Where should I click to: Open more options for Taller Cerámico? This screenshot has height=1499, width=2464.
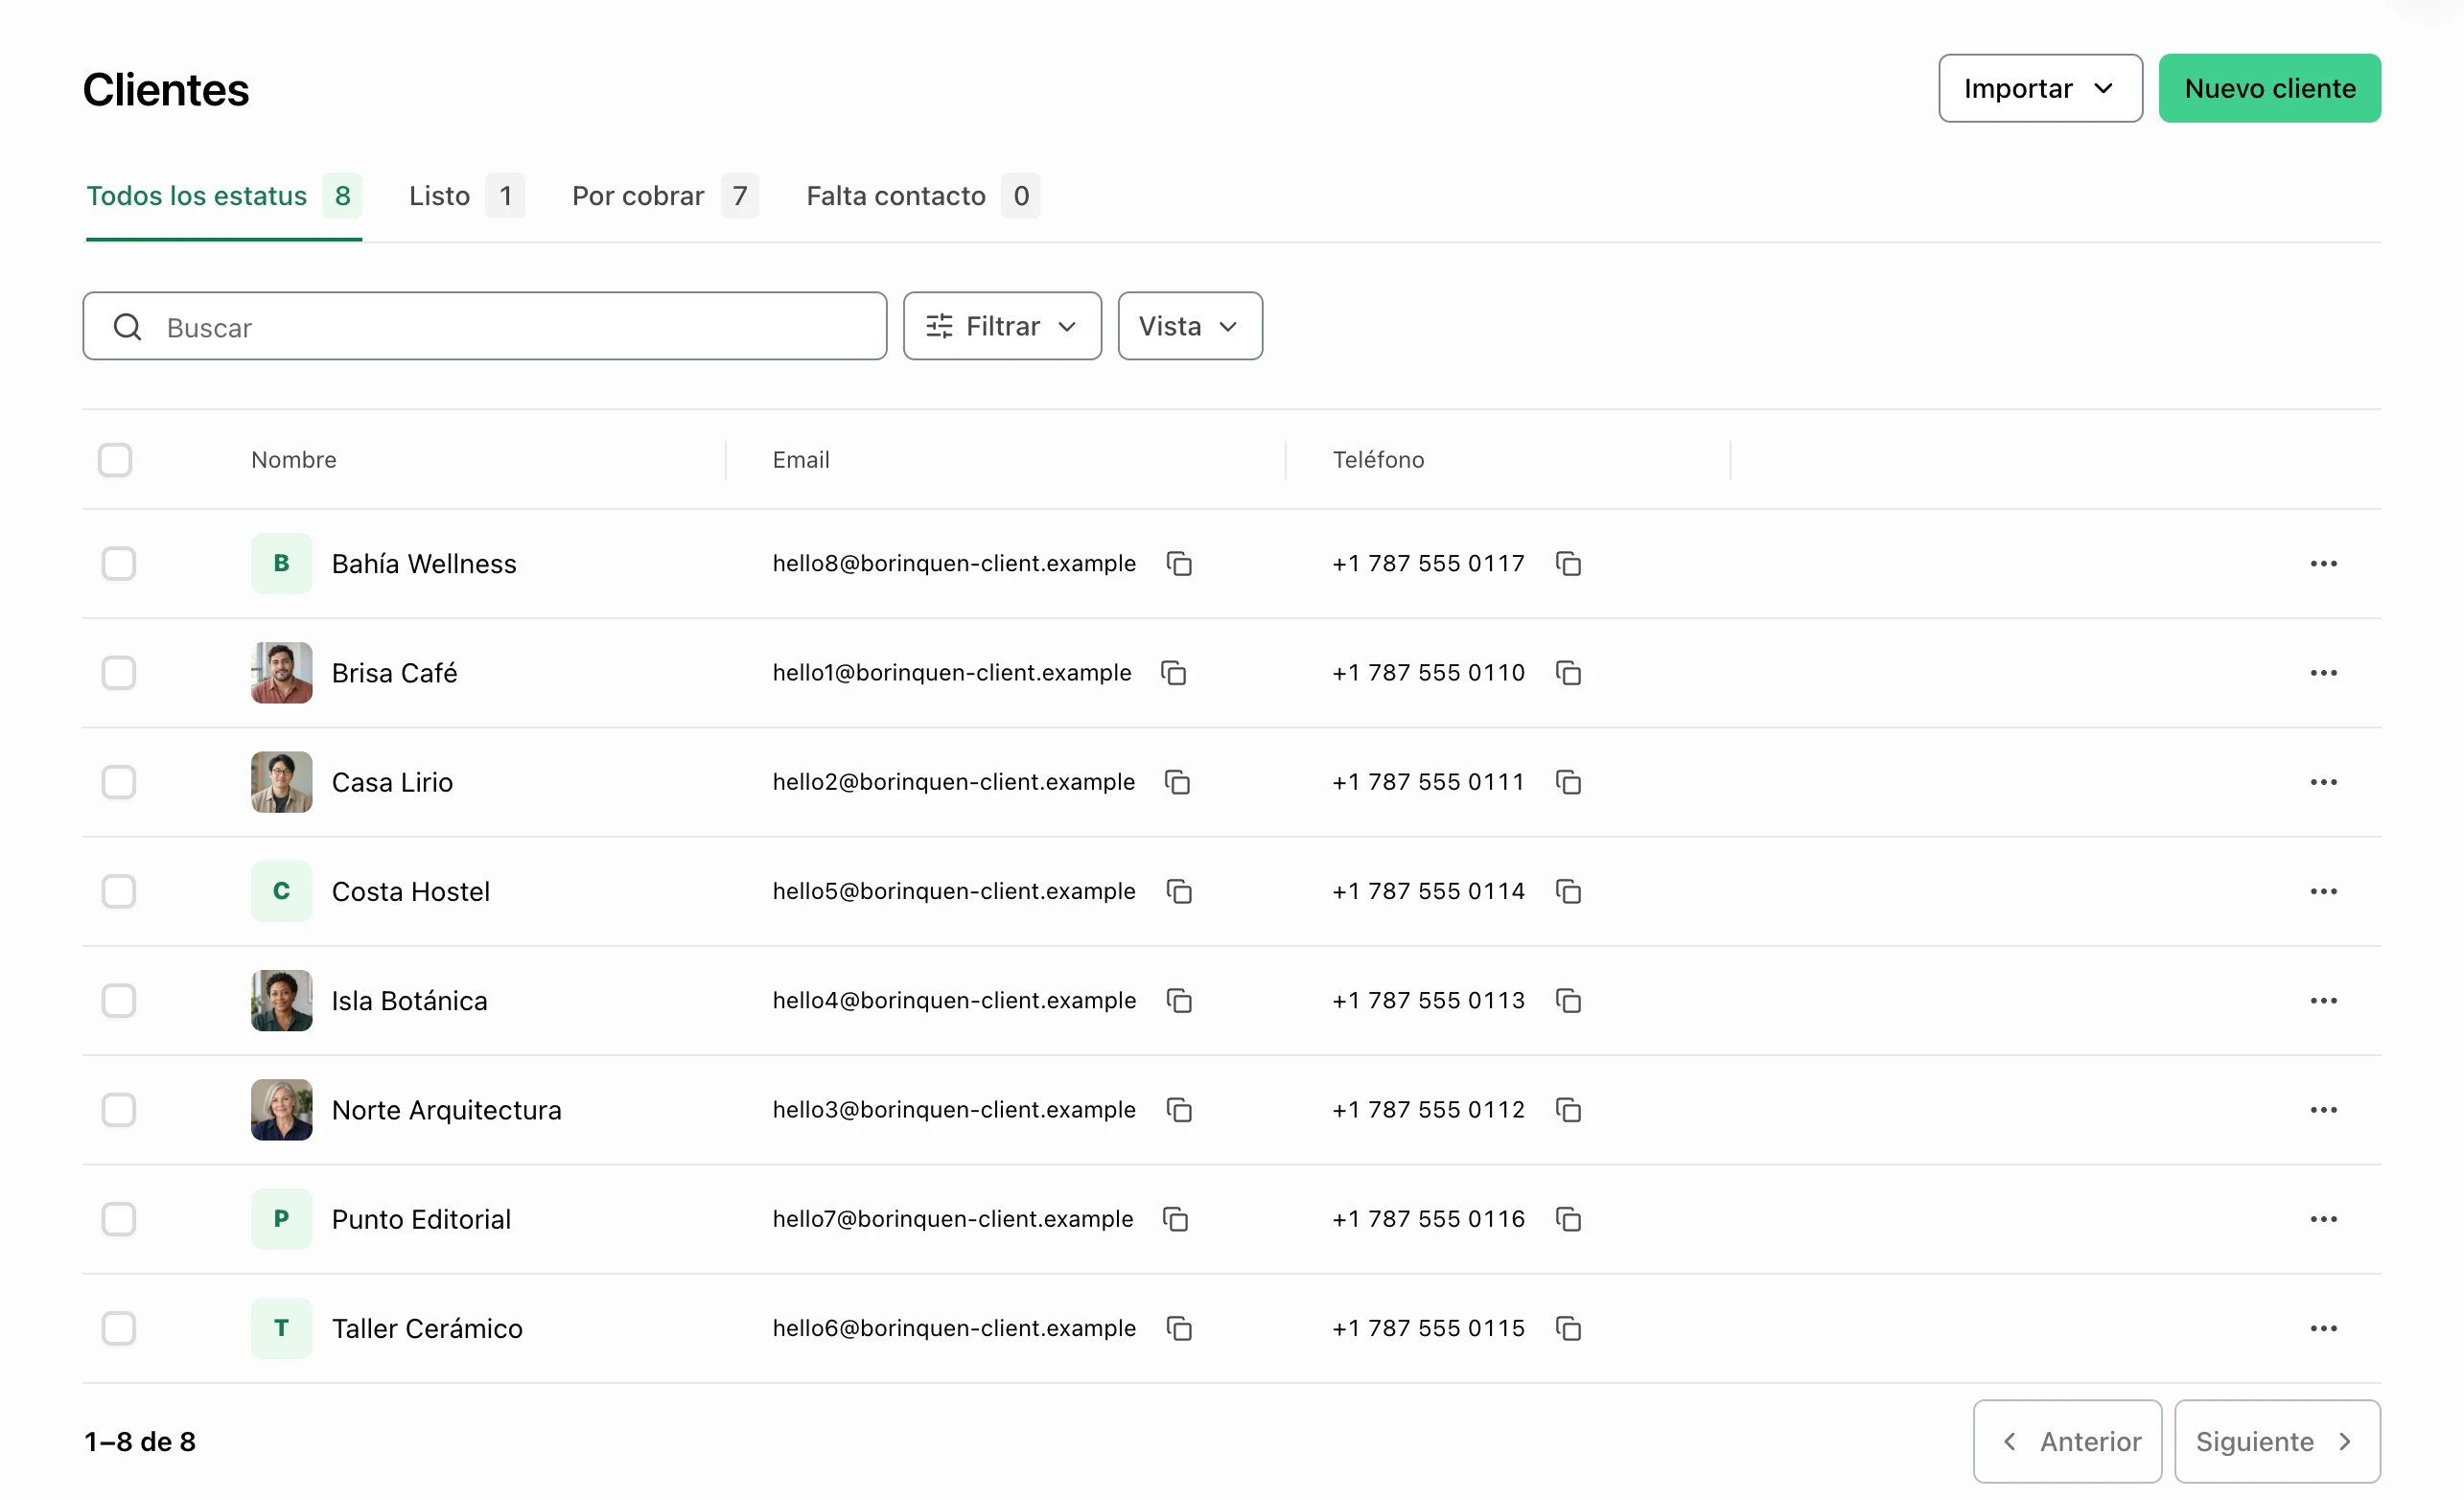2323,1328
